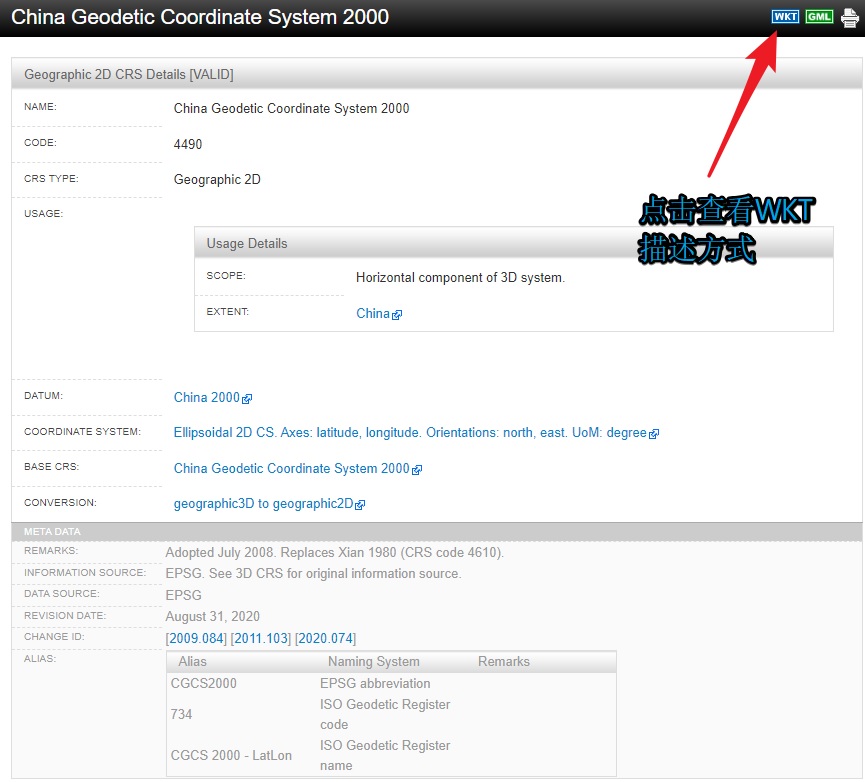Open the GML format view icon
The width and height of the screenshot is (865, 782).
[x=819, y=17]
